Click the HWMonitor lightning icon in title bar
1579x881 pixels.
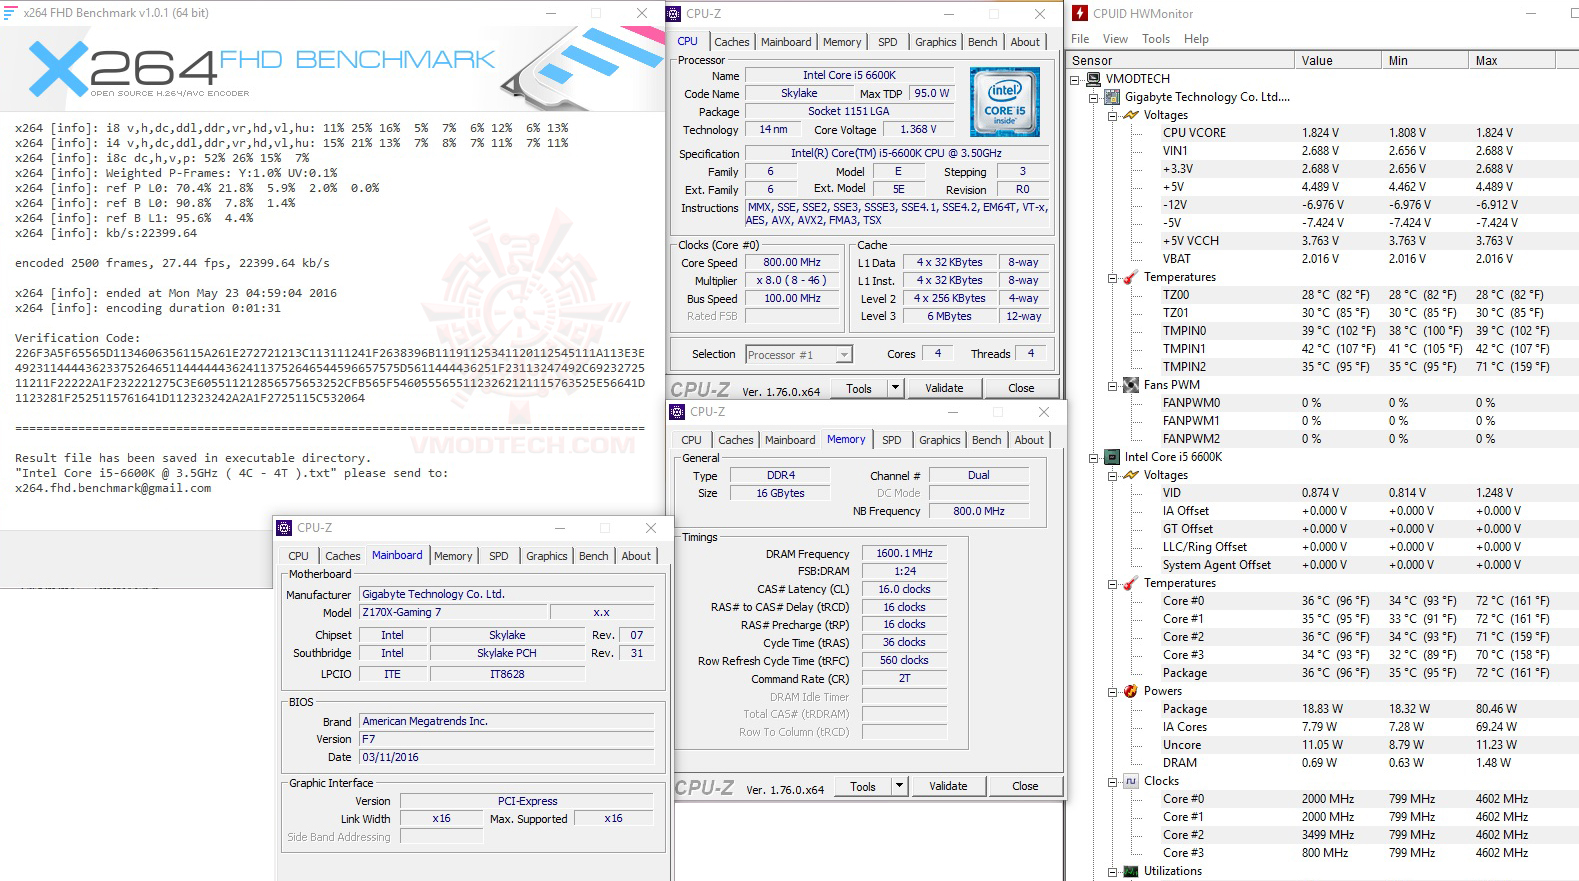click(1080, 14)
